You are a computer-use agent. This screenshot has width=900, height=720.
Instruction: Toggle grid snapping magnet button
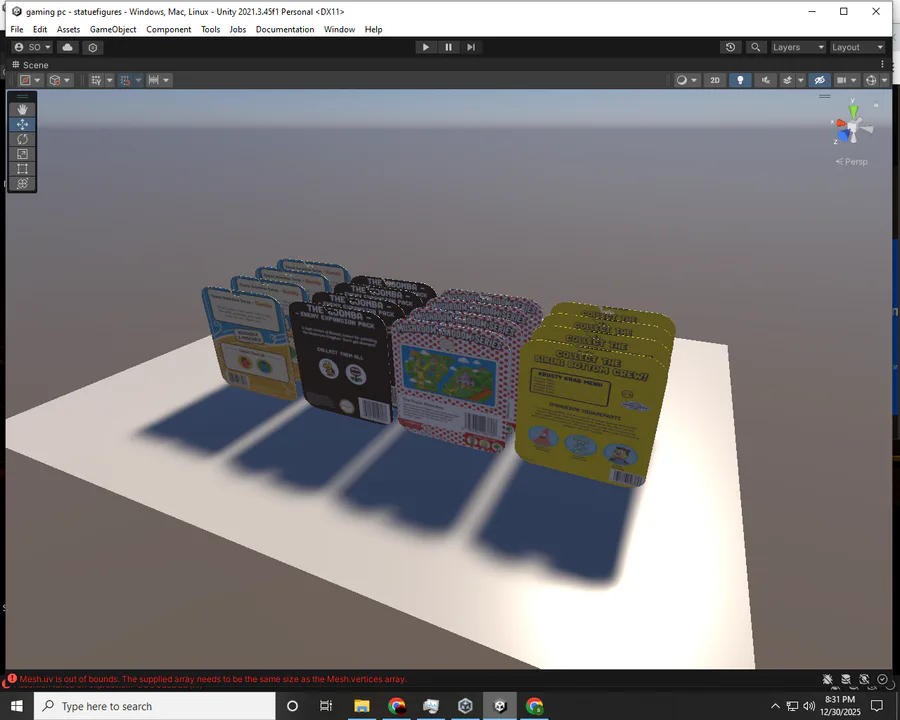125,80
